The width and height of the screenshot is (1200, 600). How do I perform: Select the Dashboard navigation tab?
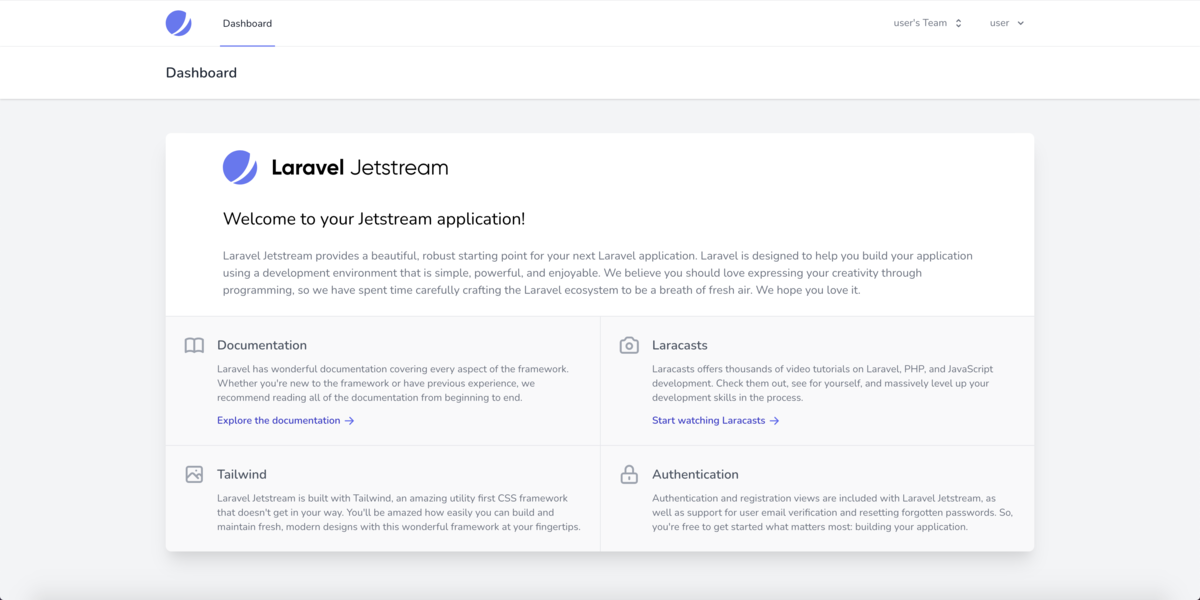(x=247, y=23)
